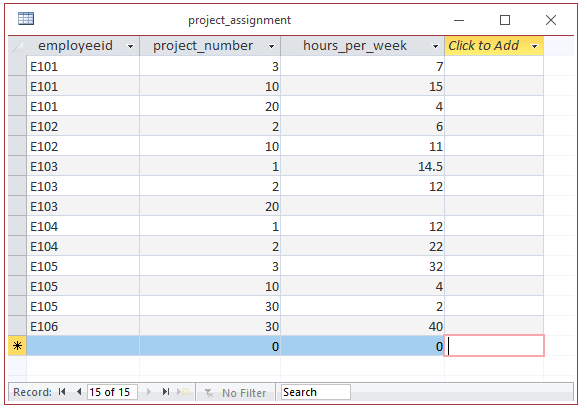This screenshot has height=418, width=581.
Task: Click project_number 30 in E106 row
Action: pos(210,326)
